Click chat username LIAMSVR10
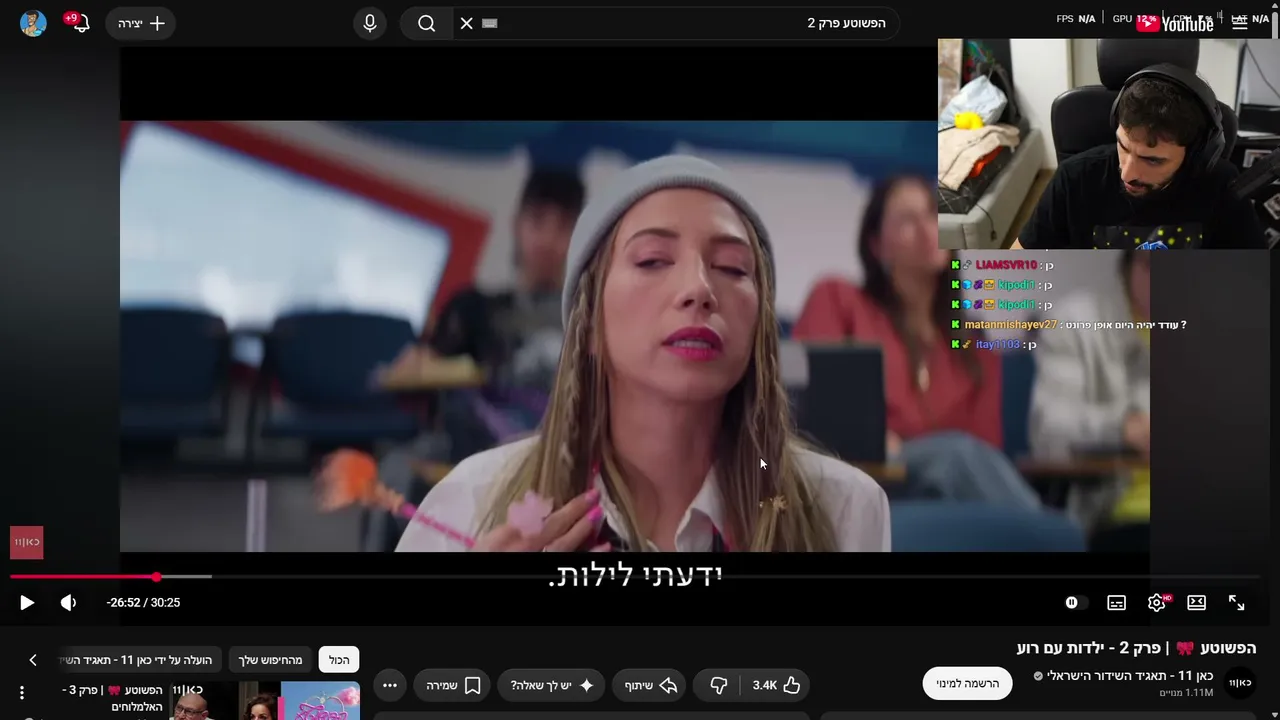This screenshot has width=1280, height=720. 1006,265
